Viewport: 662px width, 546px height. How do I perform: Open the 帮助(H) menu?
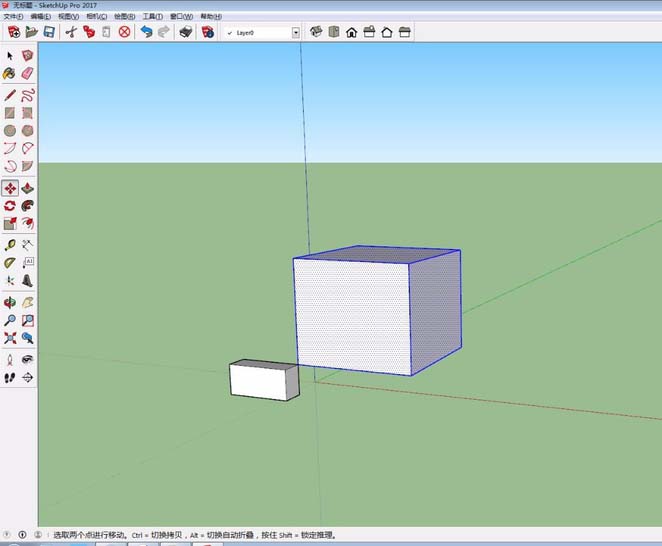click(x=211, y=16)
